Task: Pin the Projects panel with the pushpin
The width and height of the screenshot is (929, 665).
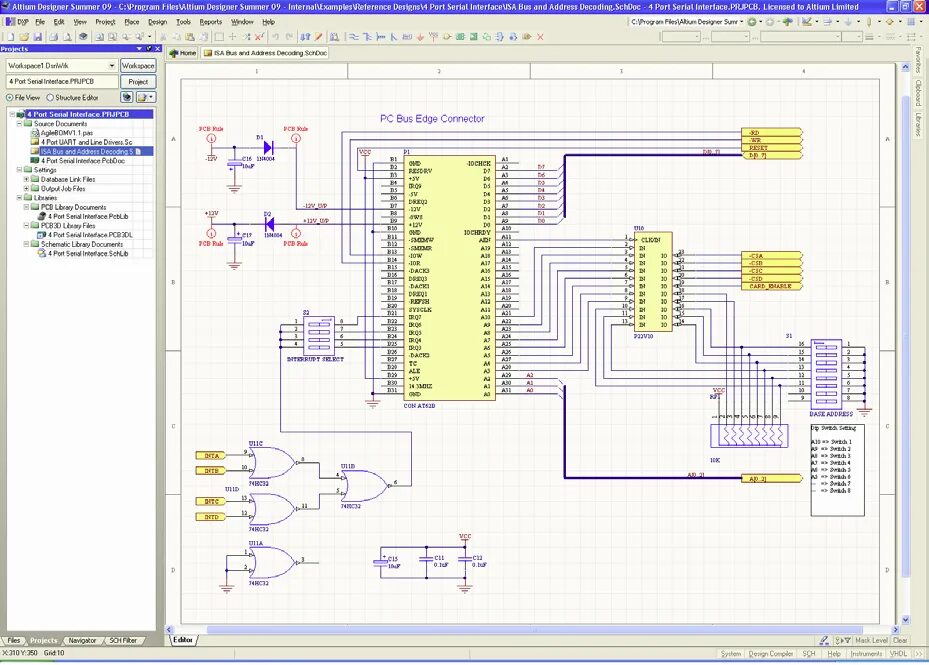Action: (149, 49)
